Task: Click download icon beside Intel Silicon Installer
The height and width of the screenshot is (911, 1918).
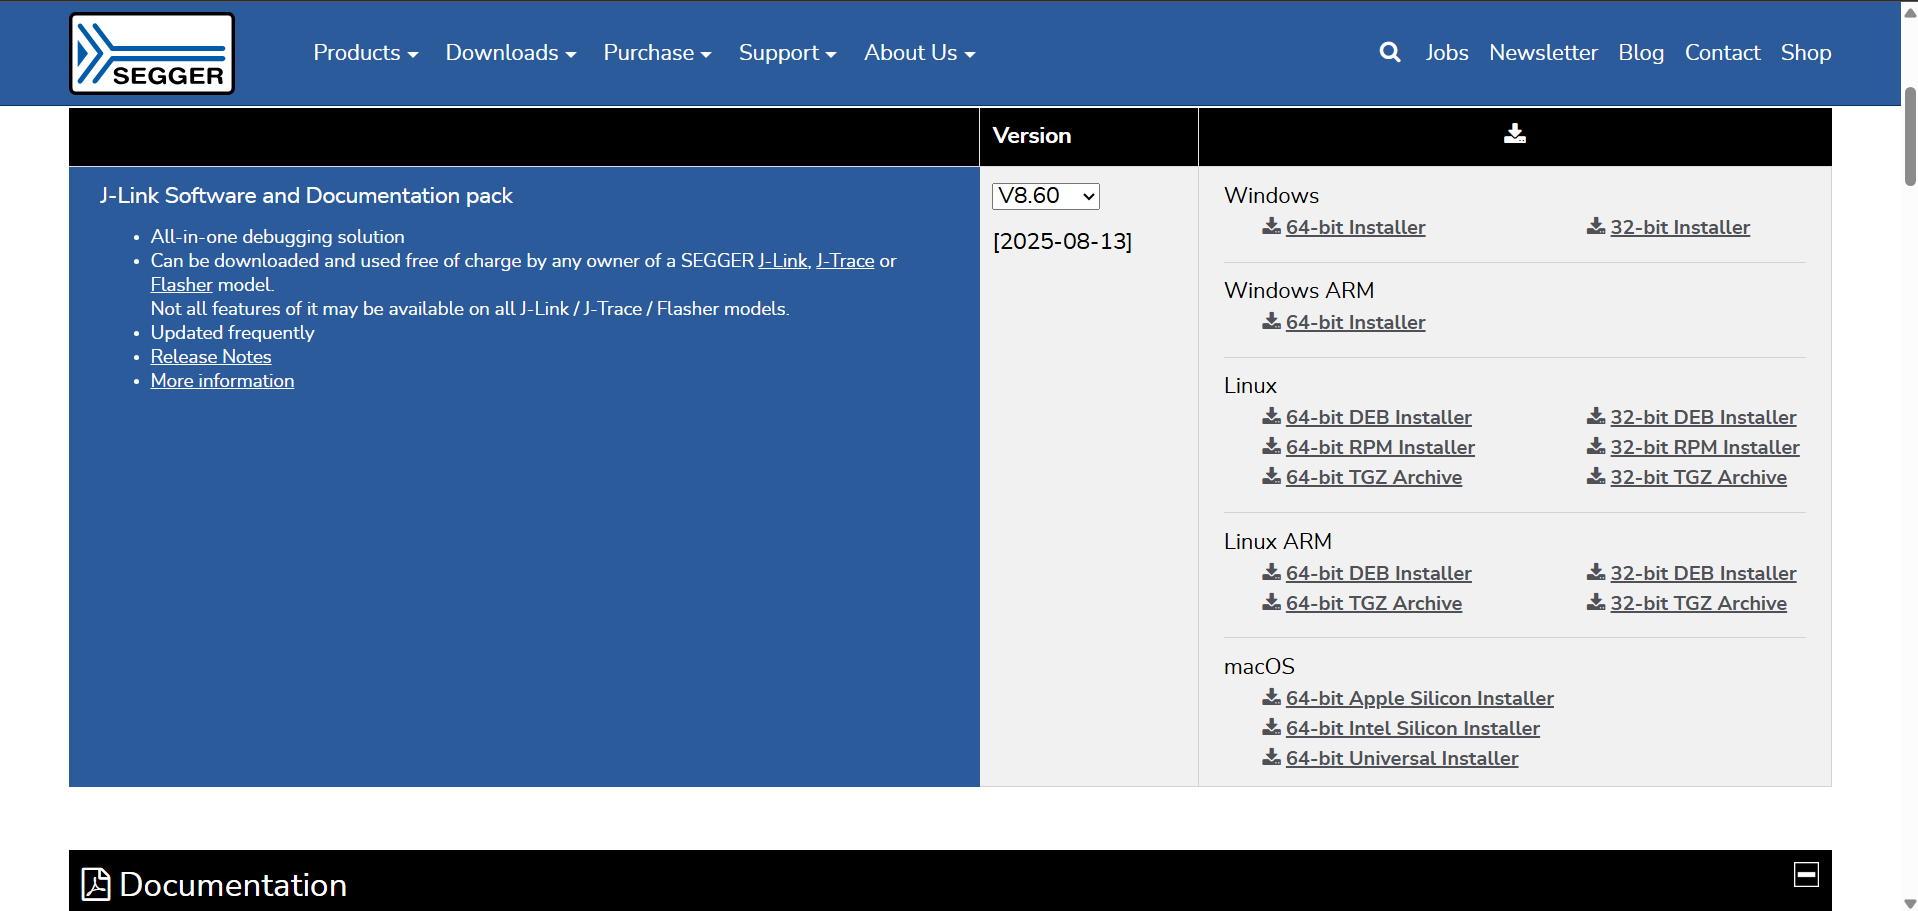Action: pyautogui.click(x=1271, y=727)
